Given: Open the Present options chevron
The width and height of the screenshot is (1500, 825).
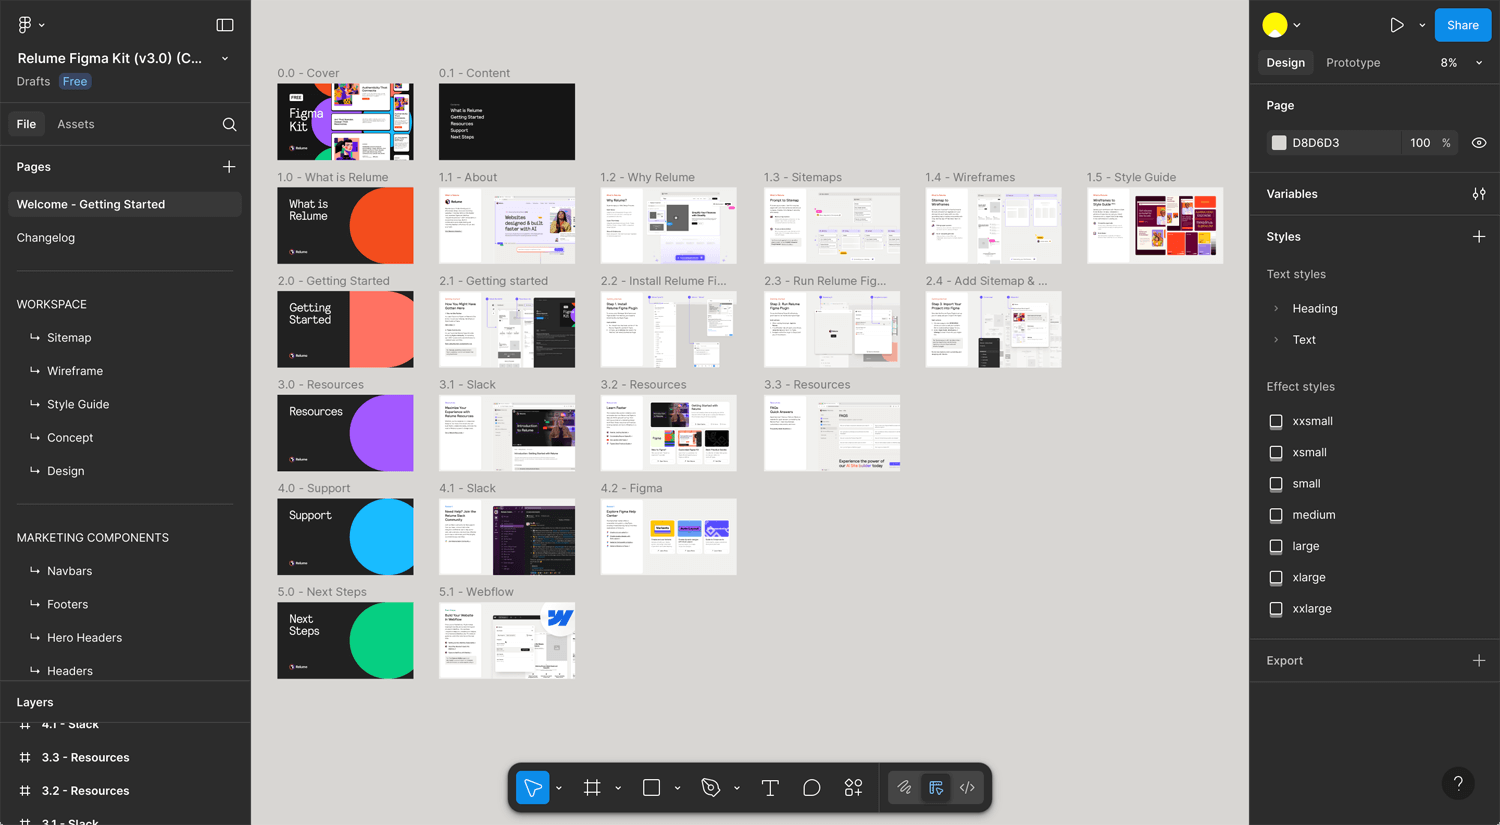Looking at the screenshot, I should coord(1422,26).
